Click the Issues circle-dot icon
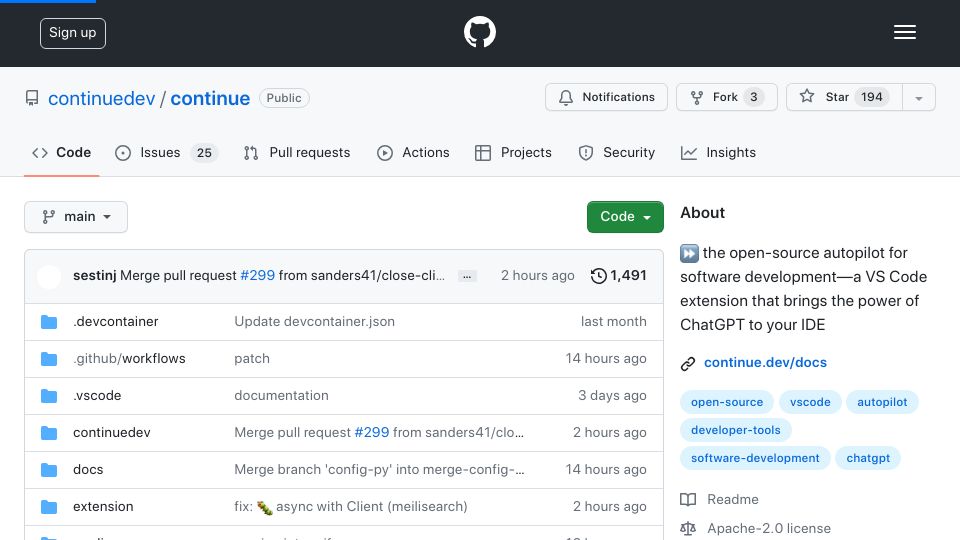Image resolution: width=960 pixels, height=540 pixels. click(123, 153)
